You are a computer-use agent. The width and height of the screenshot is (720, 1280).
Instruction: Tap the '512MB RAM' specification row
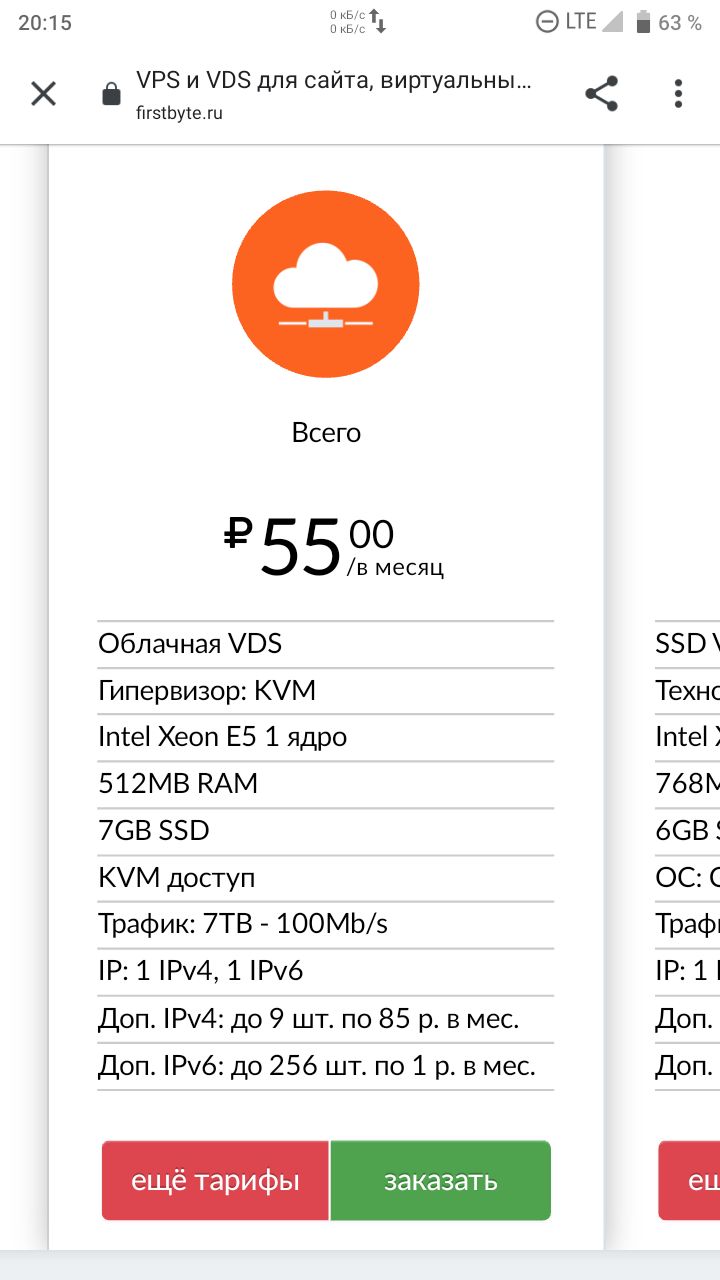tap(325, 784)
